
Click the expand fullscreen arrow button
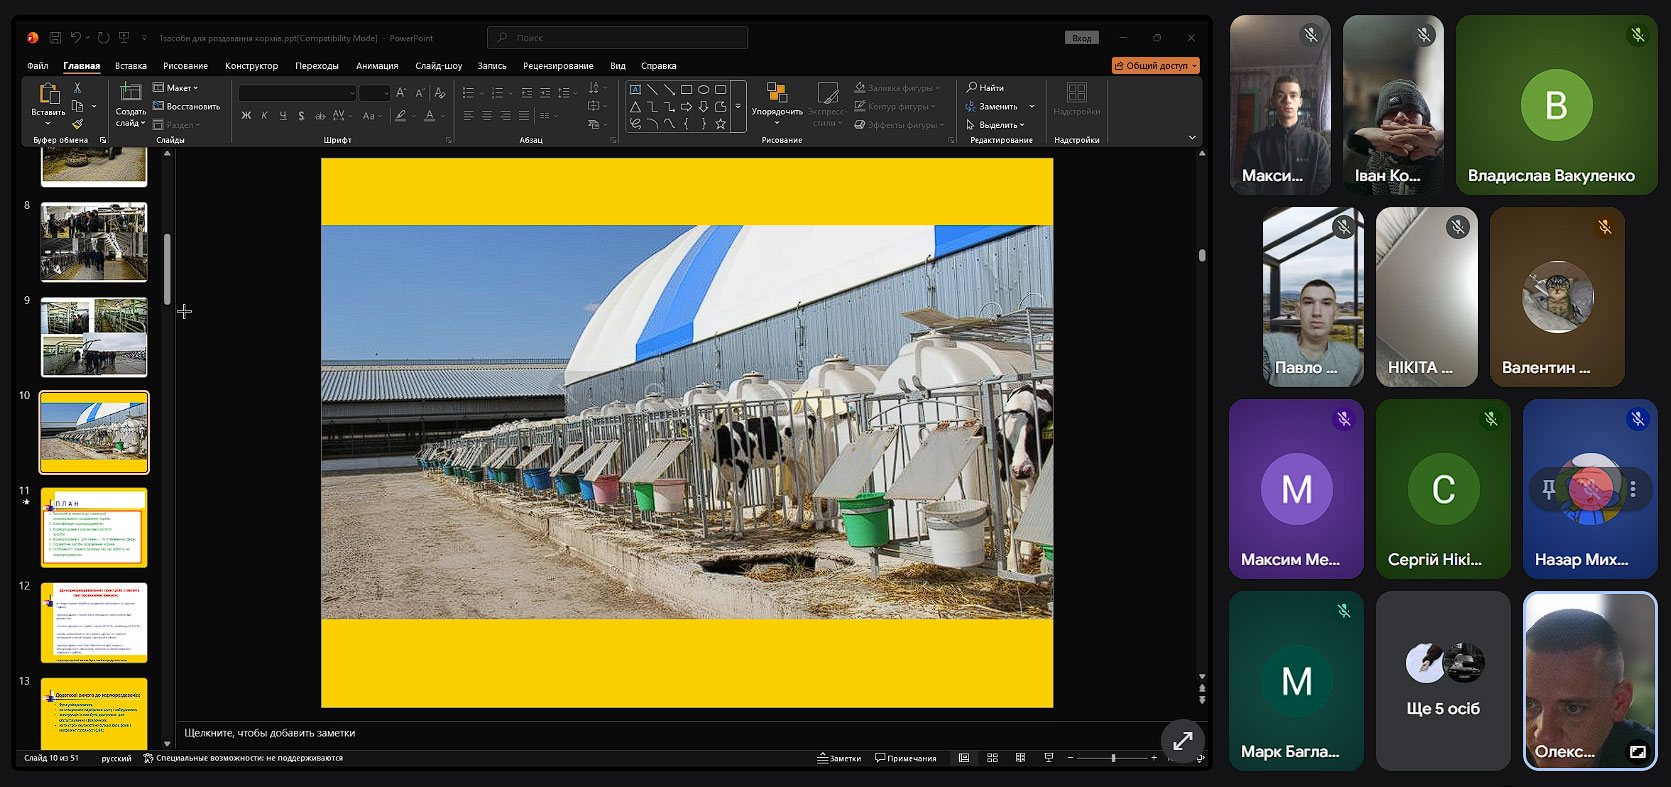pos(1182,741)
